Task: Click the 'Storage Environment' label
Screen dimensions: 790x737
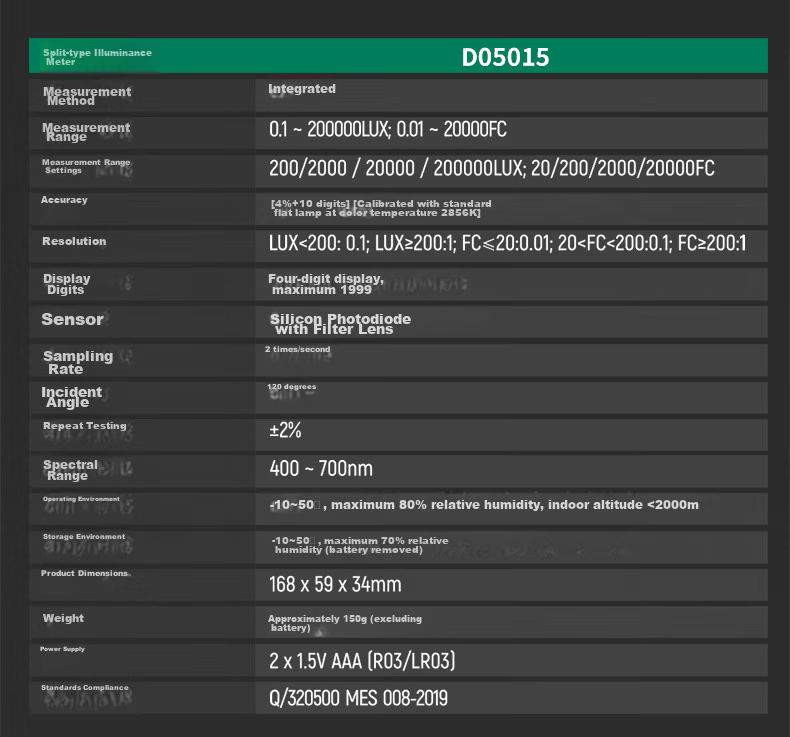Action: (84, 537)
